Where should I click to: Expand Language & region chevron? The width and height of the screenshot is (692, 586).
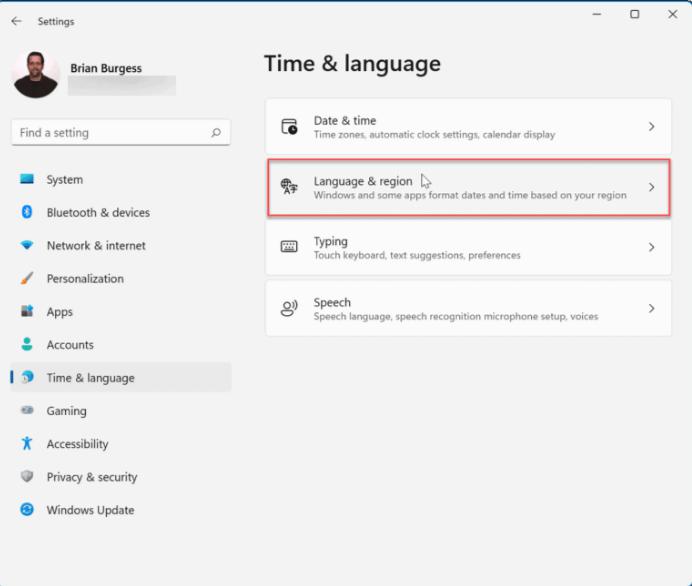[651, 187]
